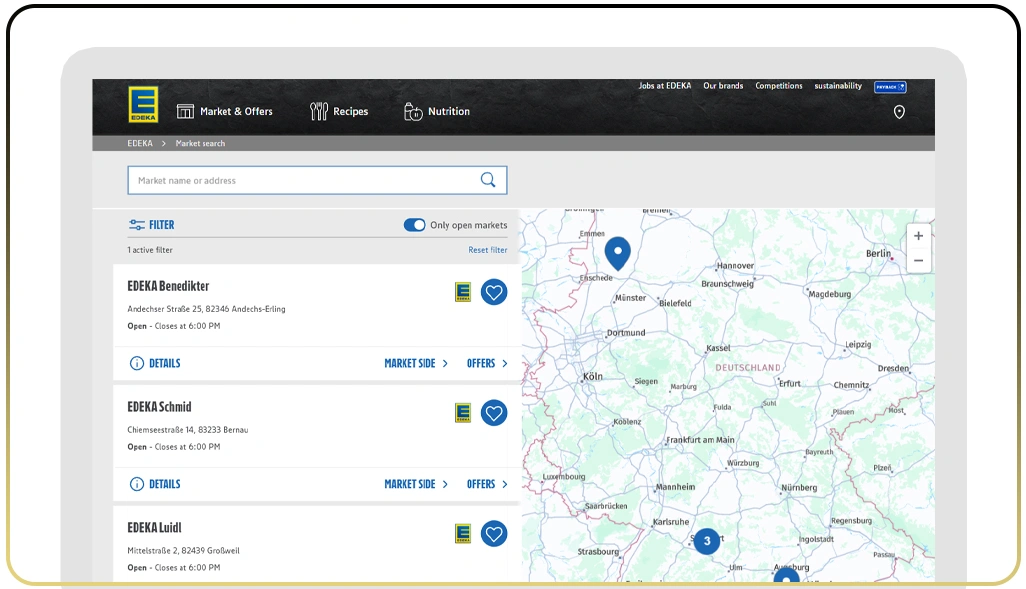The image size is (1026, 589).
Task: Open the cluster marker showing 3
Action: [x=707, y=541]
